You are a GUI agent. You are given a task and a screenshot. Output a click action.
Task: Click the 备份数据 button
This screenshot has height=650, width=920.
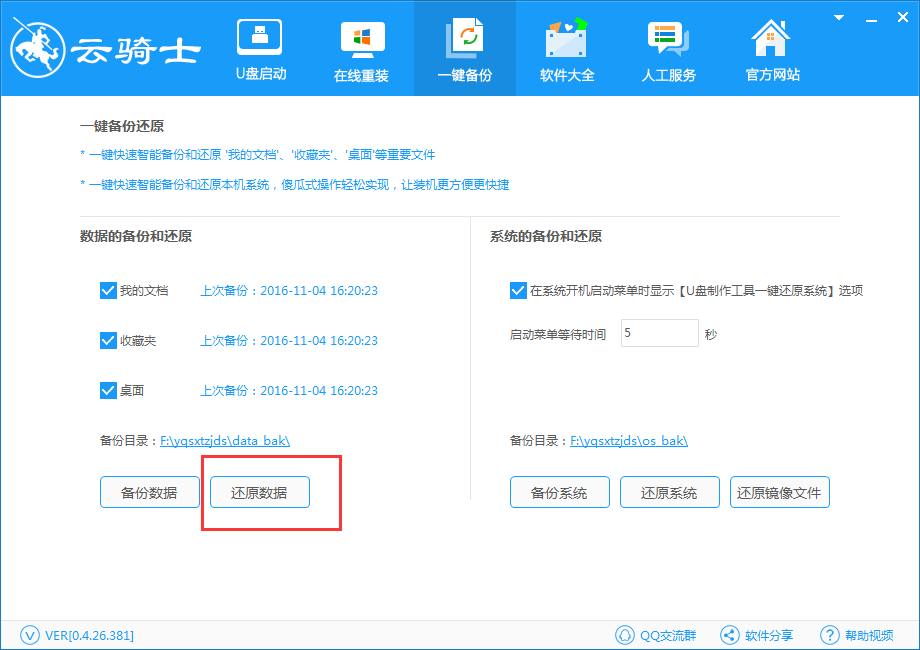(x=150, y=492)
